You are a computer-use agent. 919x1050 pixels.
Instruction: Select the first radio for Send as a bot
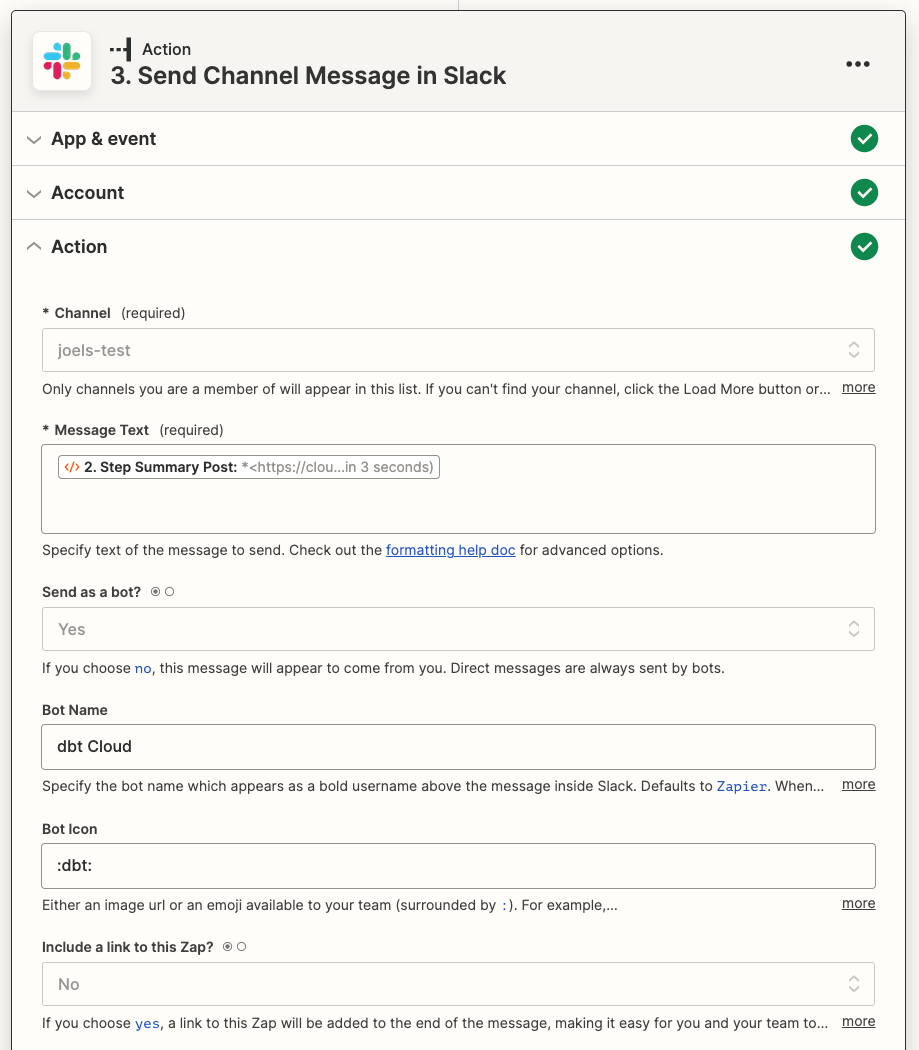pos(155,591)
